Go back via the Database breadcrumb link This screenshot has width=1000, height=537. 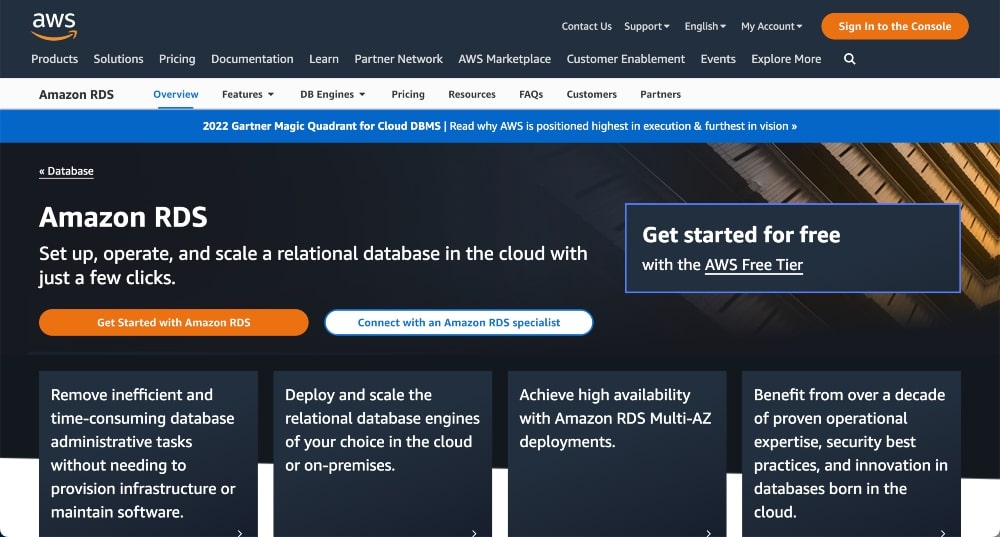(x=67, y=171)
